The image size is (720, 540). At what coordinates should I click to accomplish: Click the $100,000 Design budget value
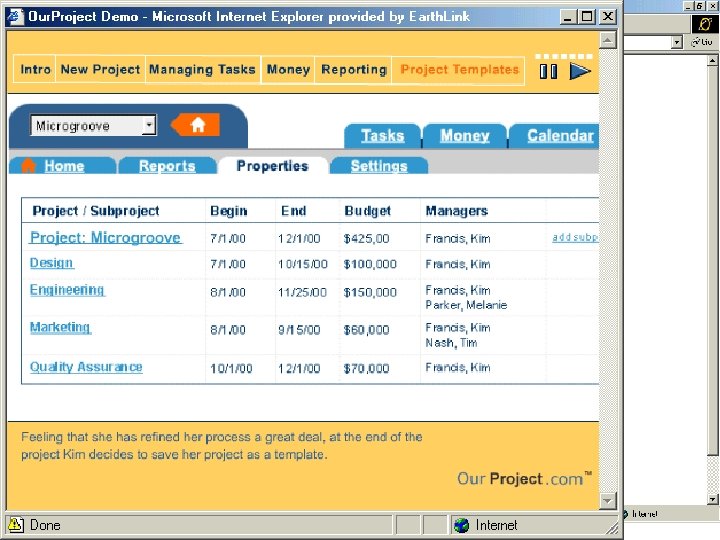pos(370,264)
